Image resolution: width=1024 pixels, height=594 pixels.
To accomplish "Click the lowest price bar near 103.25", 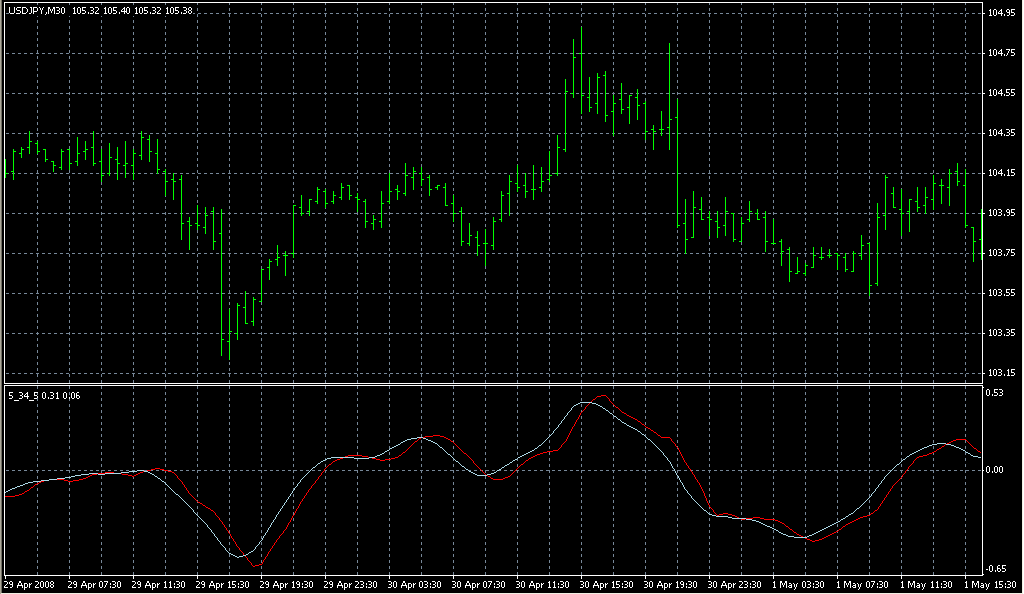I will [x=224, y=340].
